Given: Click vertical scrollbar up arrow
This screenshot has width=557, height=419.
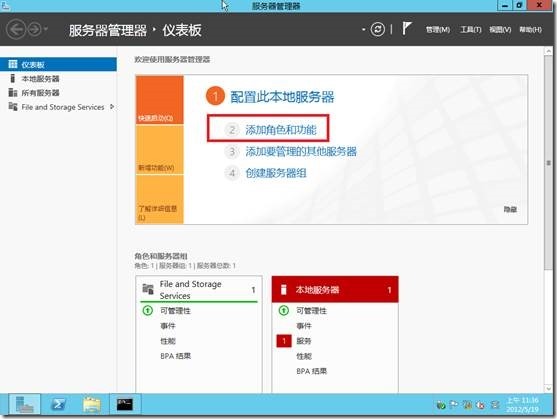Looking at the screenshot, I should [548, 51].
